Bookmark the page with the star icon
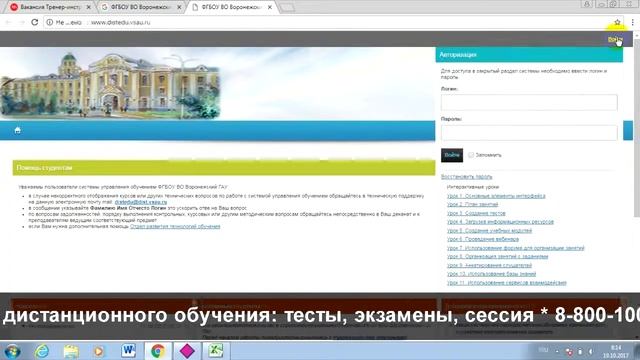Viewport: 640px width, 360px height. (618, 22)
